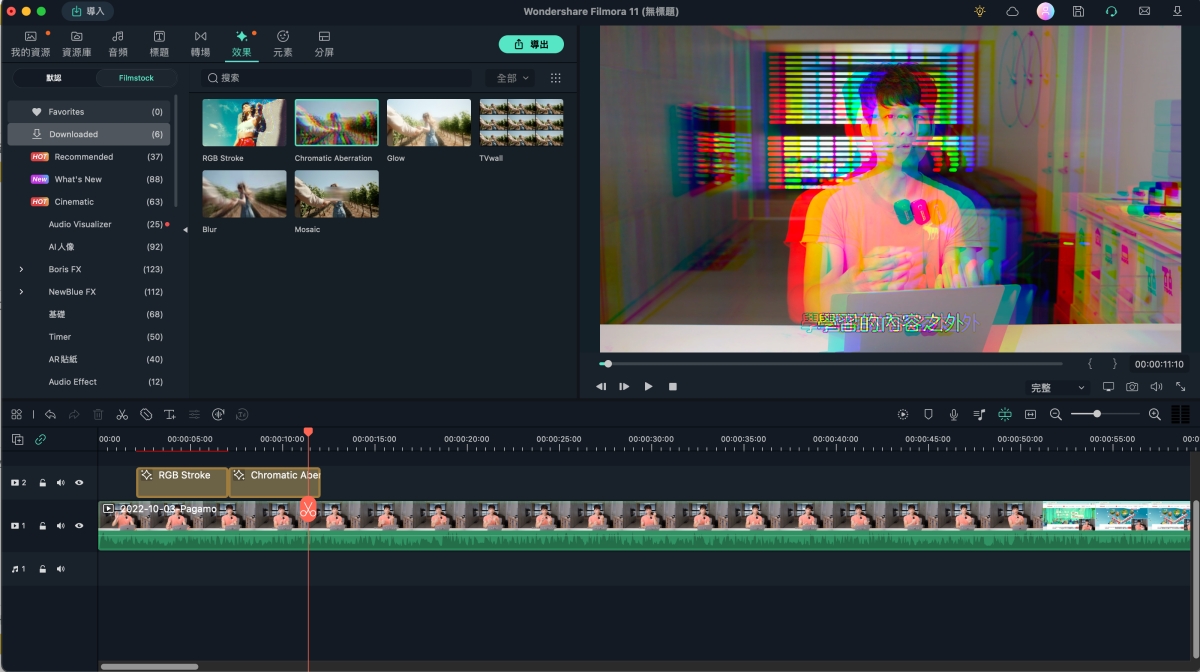Viewport: 1200px width, 672px height.
Task: Select the Glow effect thumbnail
Action: coord(429,123)
